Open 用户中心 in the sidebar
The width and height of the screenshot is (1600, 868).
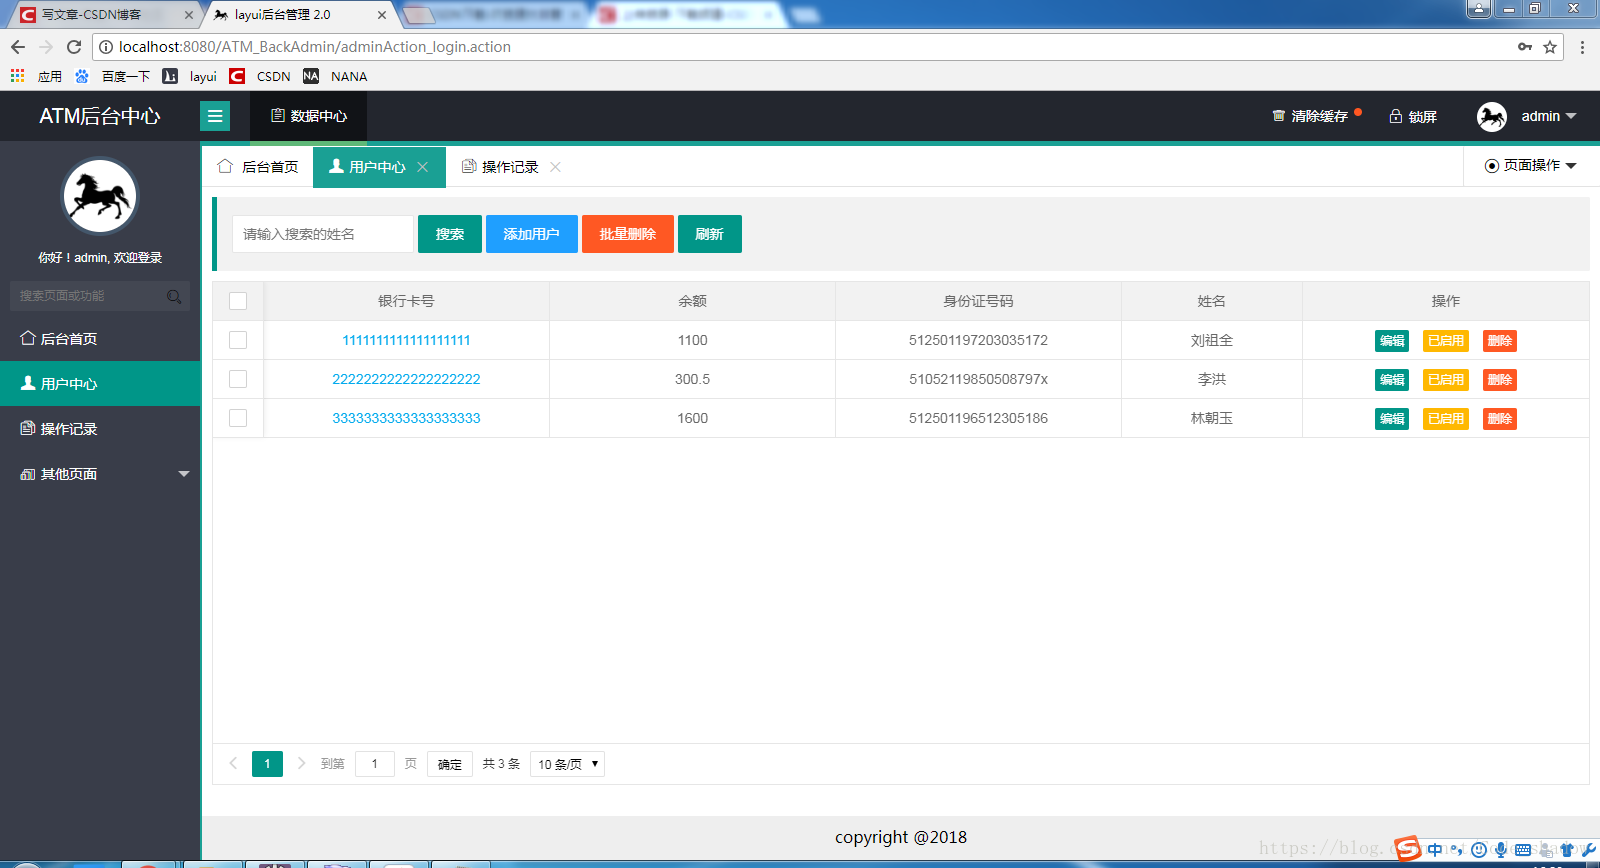tap(100, 384)
